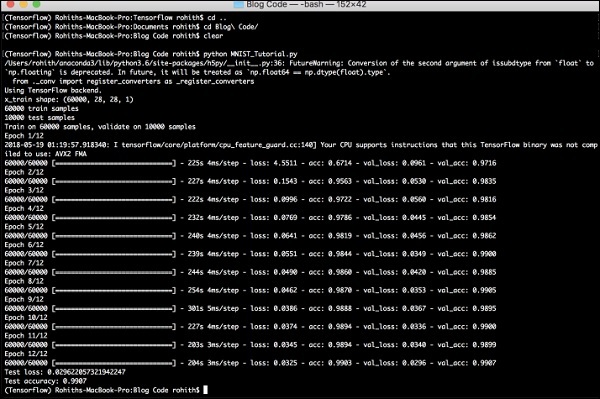This screenshot has width=600, height=399.
Task: Click 'Using TensorFlow backend.' line
Action: [x=53, y=90]
